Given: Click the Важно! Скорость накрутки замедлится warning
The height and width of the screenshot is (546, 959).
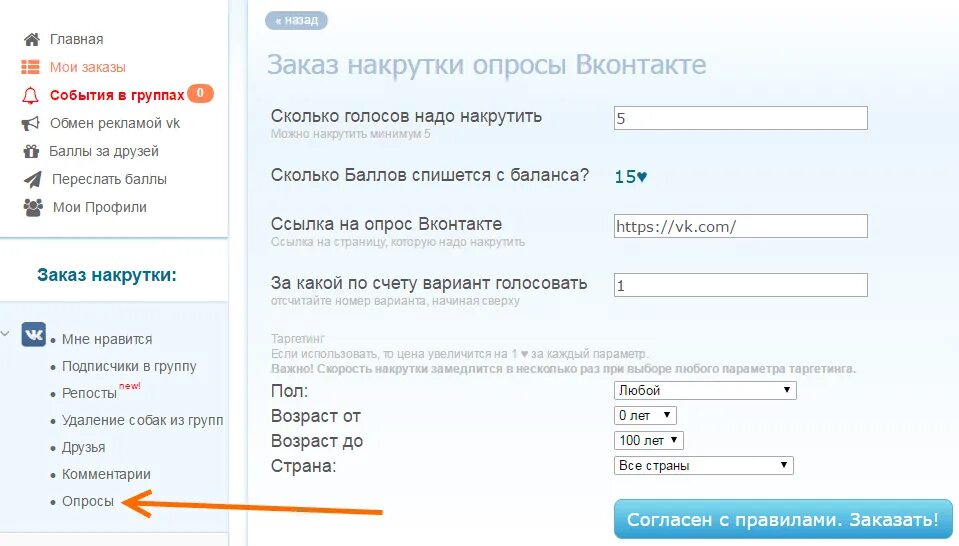Looking at the screenshot, I should [x=563, y=369].
